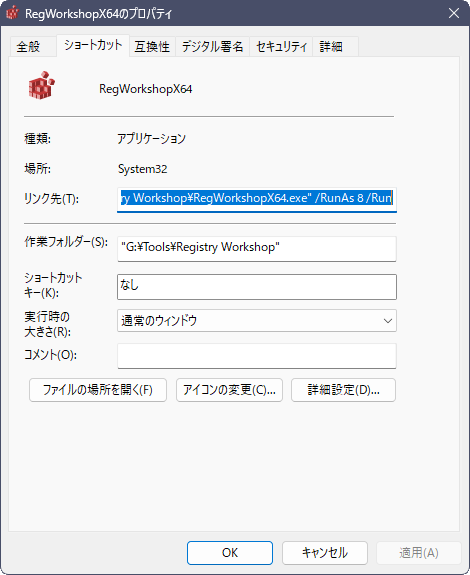
Task: Click the empty コメント field
Action: tap(257, 356)
